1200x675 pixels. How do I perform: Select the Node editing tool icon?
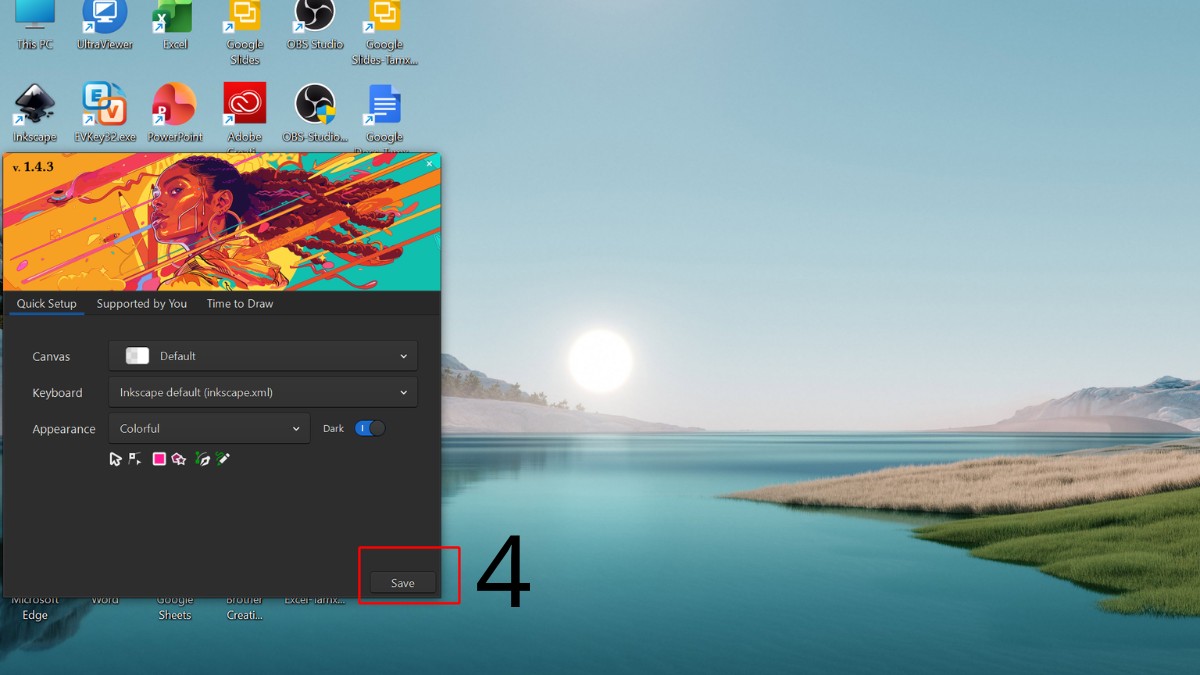tap(134, 458)
